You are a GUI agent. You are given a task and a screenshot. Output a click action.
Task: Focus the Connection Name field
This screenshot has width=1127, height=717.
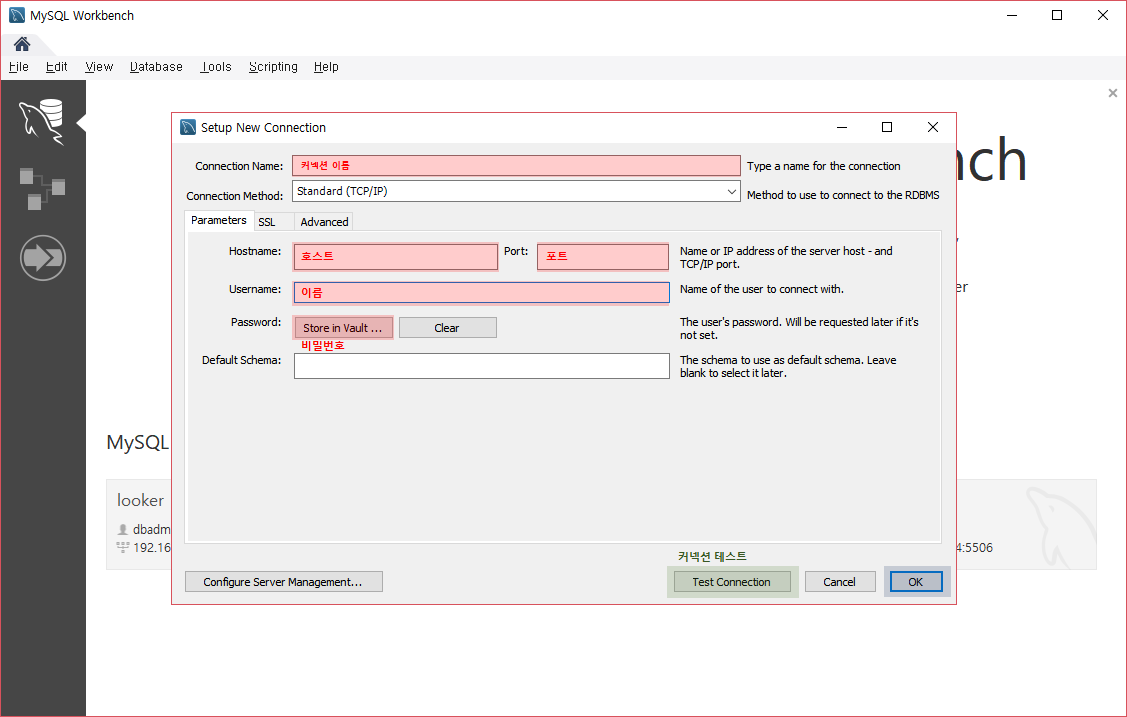[x=516, y=165]
